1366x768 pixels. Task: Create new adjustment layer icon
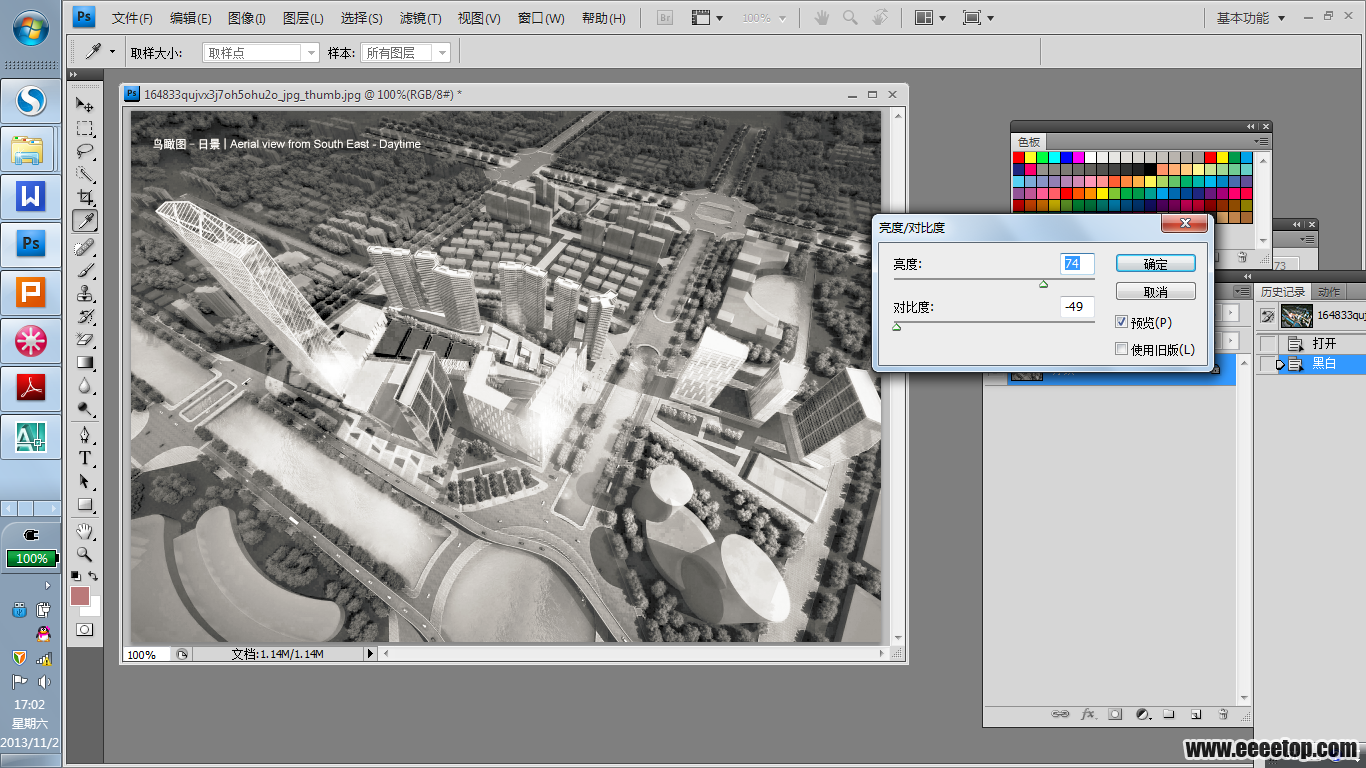click(x=1143, y=714)
